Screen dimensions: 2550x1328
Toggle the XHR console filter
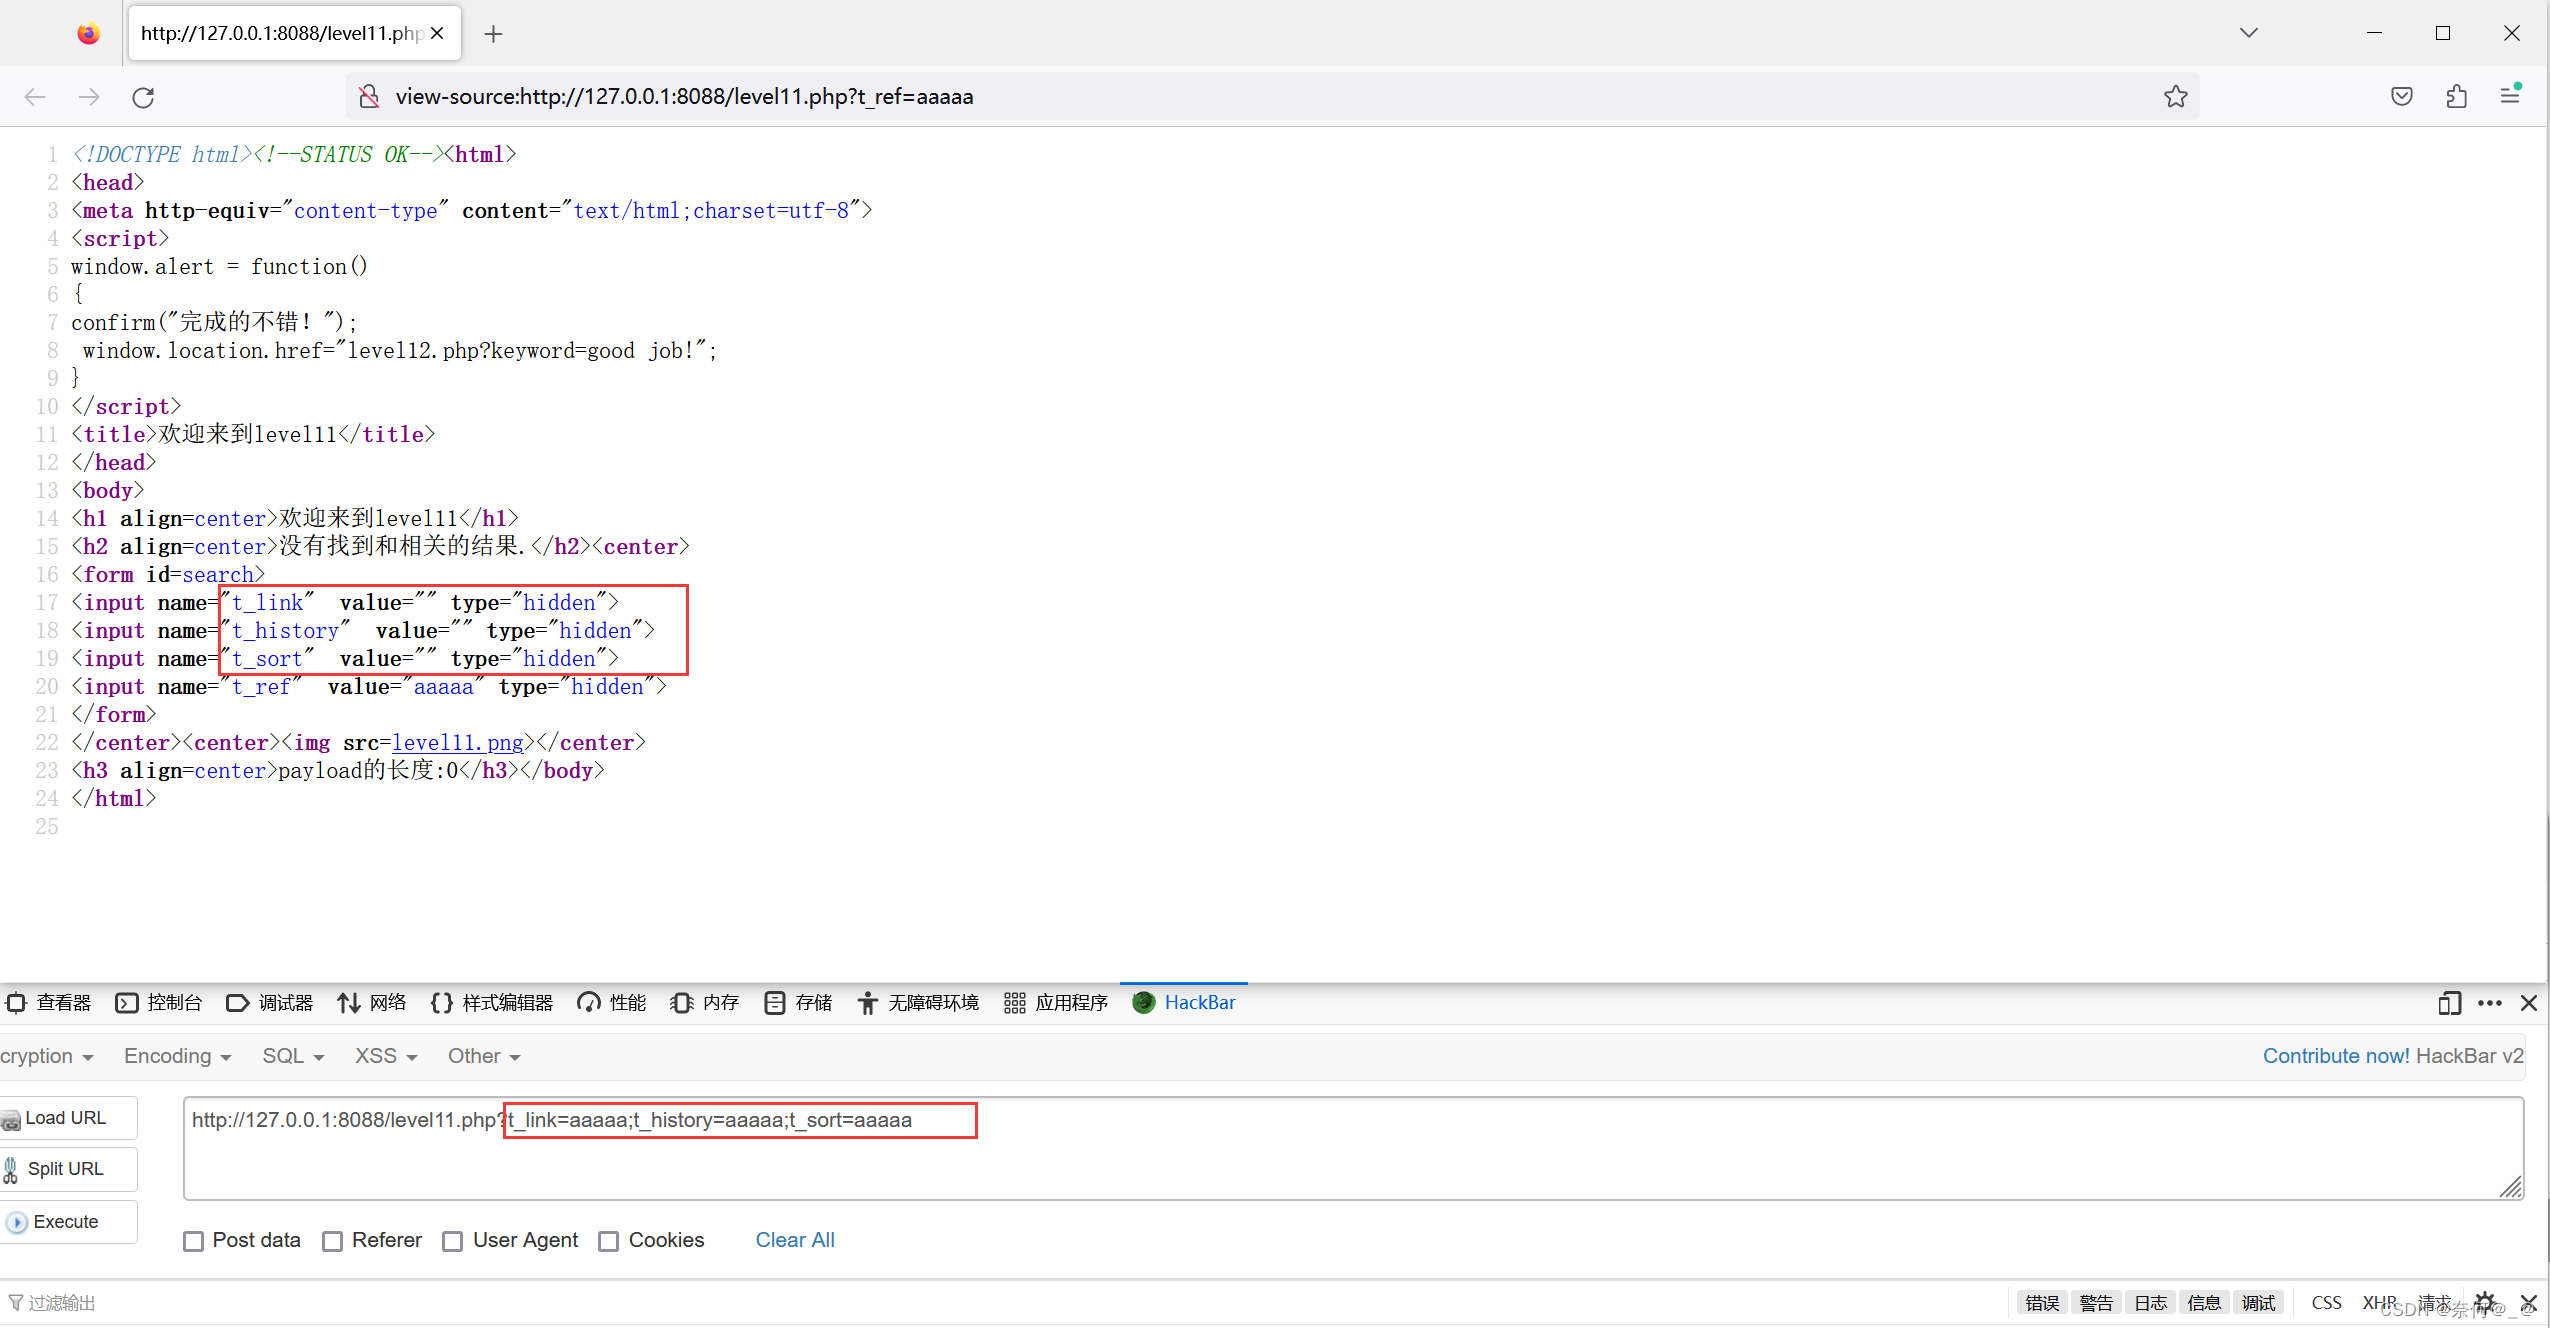coord(2379,1303)
